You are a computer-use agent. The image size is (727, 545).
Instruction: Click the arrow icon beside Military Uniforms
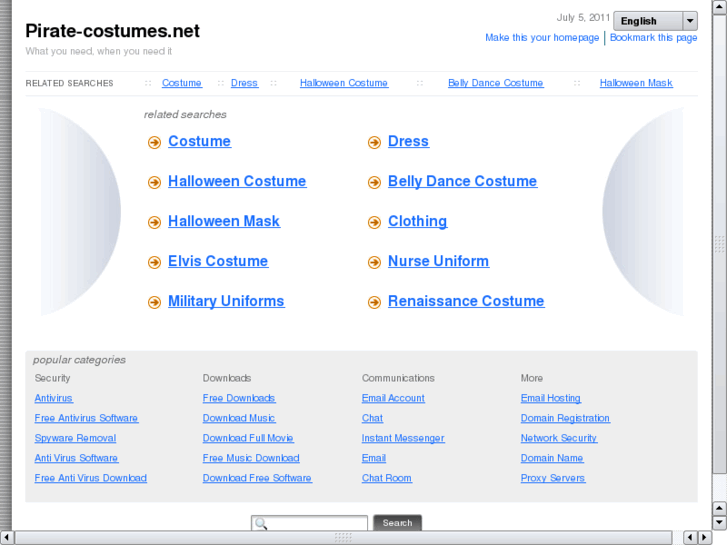click(x=154, y=302)
